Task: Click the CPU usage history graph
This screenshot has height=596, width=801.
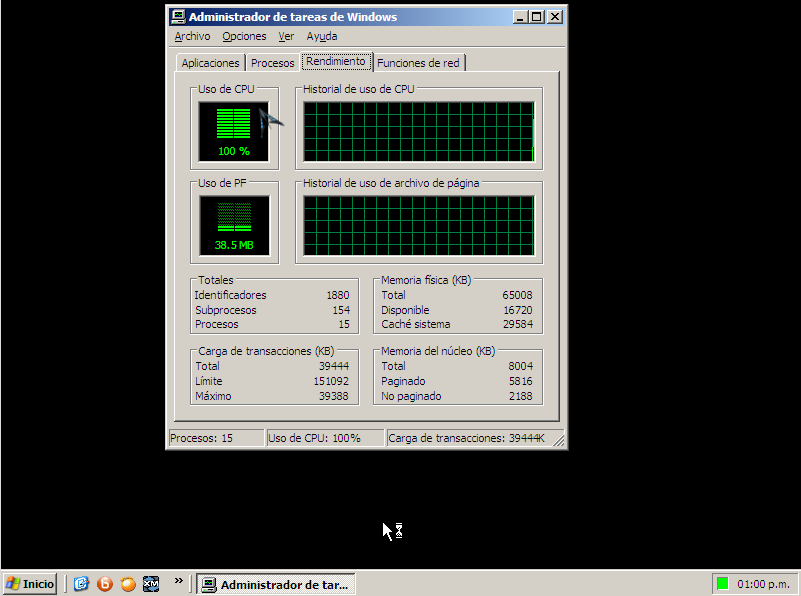Action: click(x=419, y=132)
